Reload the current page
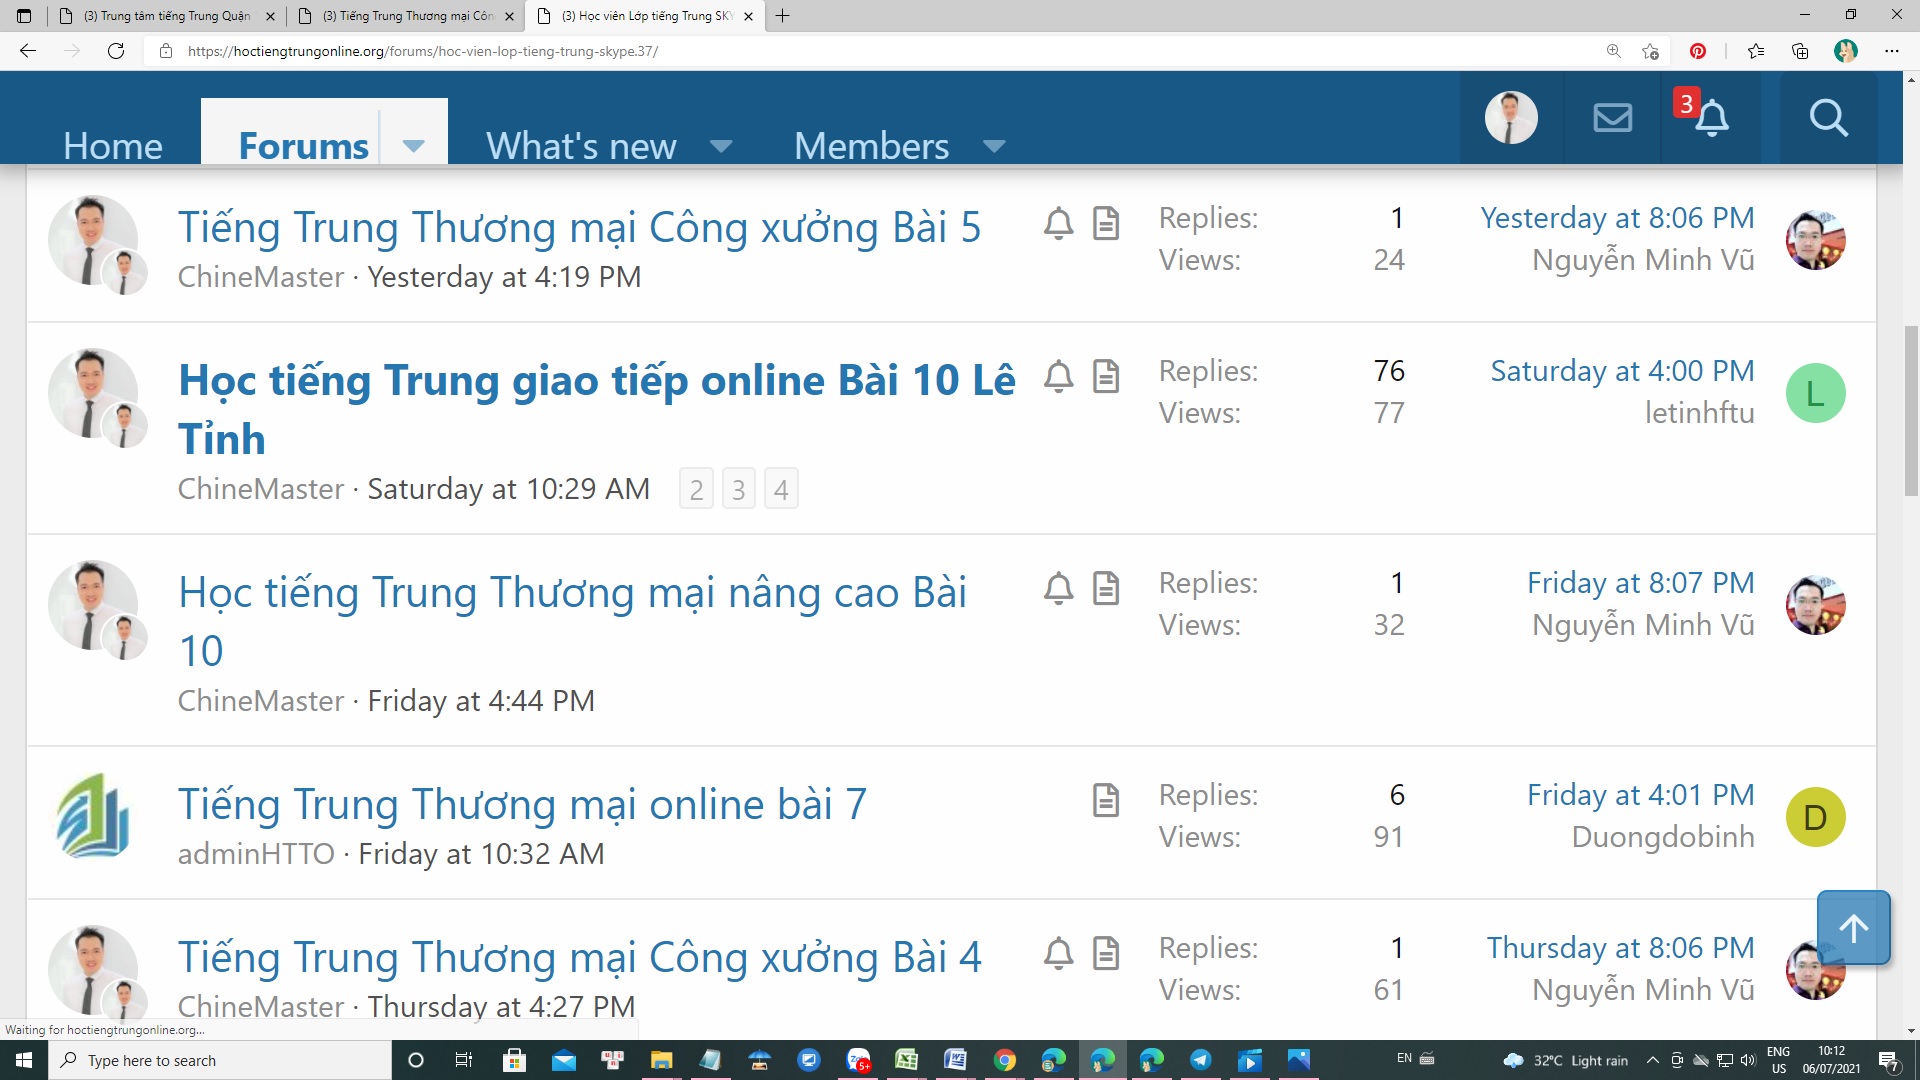The image size is (1920, 1080). (x=116, y=51)
